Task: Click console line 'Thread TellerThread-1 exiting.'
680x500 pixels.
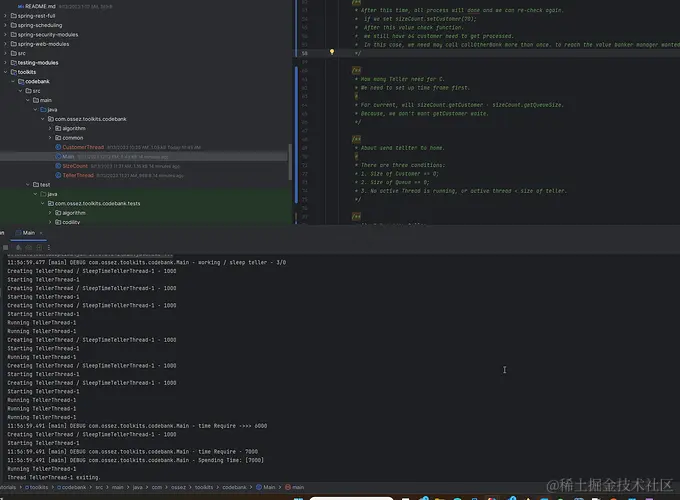Action: click(x=54, y=477)
